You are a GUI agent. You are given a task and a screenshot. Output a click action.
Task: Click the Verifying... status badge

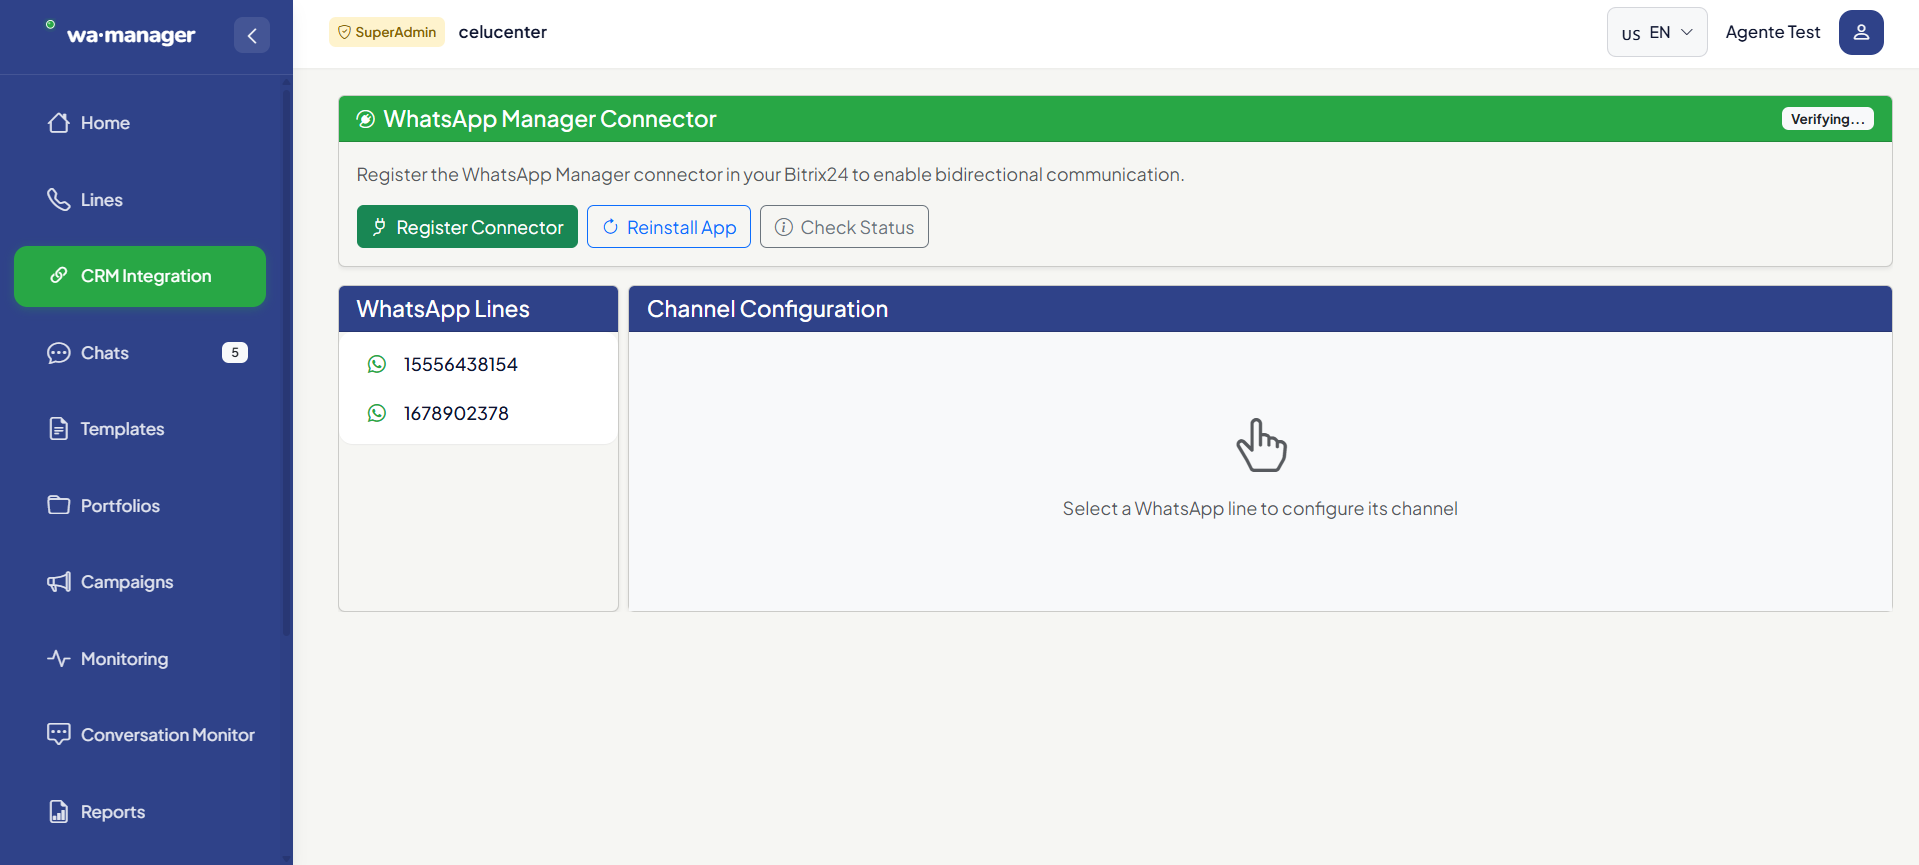tap(1827, 119)
